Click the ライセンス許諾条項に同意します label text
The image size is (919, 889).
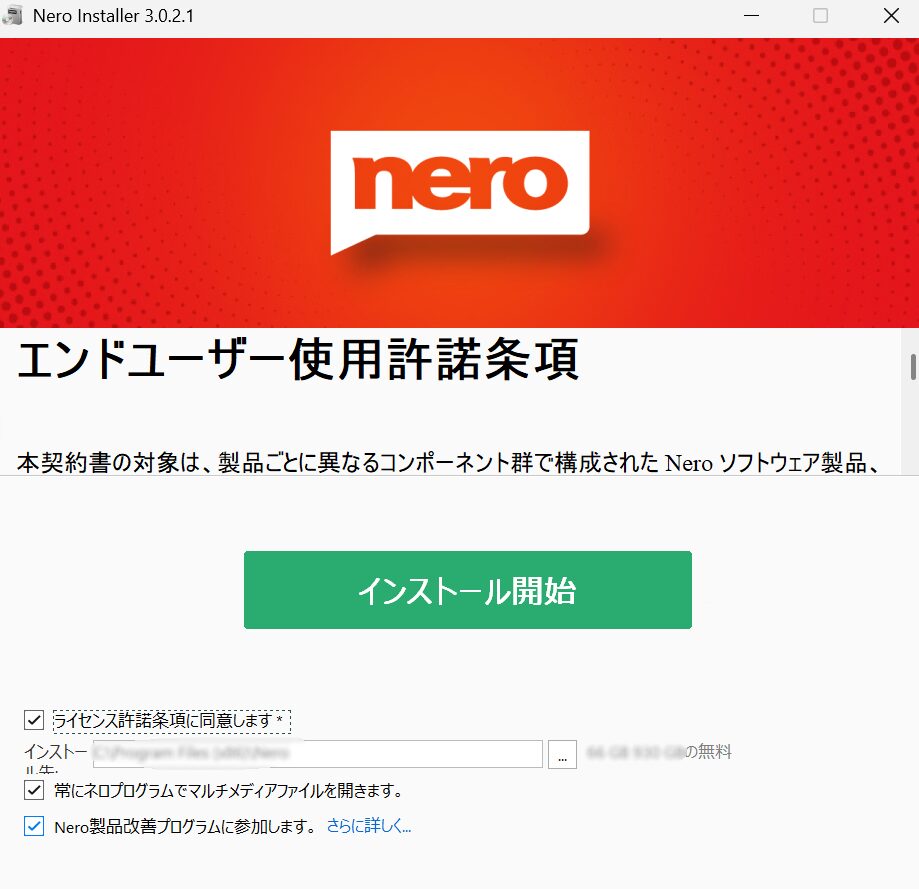point(169,720)
